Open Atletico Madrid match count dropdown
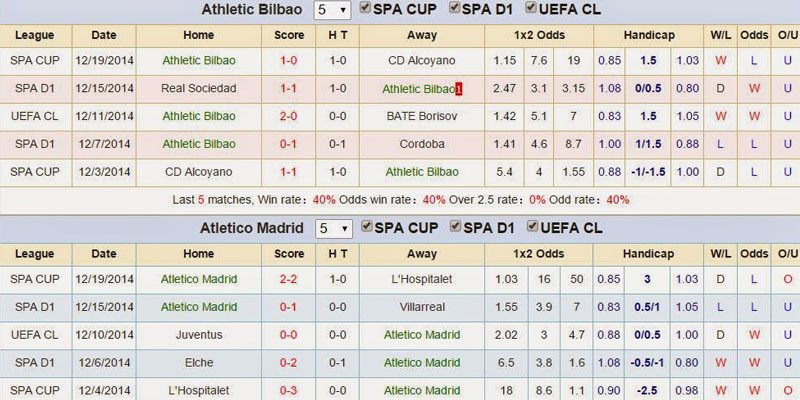The width and height of the screenshot is (800, 400). tap(333, 229)
